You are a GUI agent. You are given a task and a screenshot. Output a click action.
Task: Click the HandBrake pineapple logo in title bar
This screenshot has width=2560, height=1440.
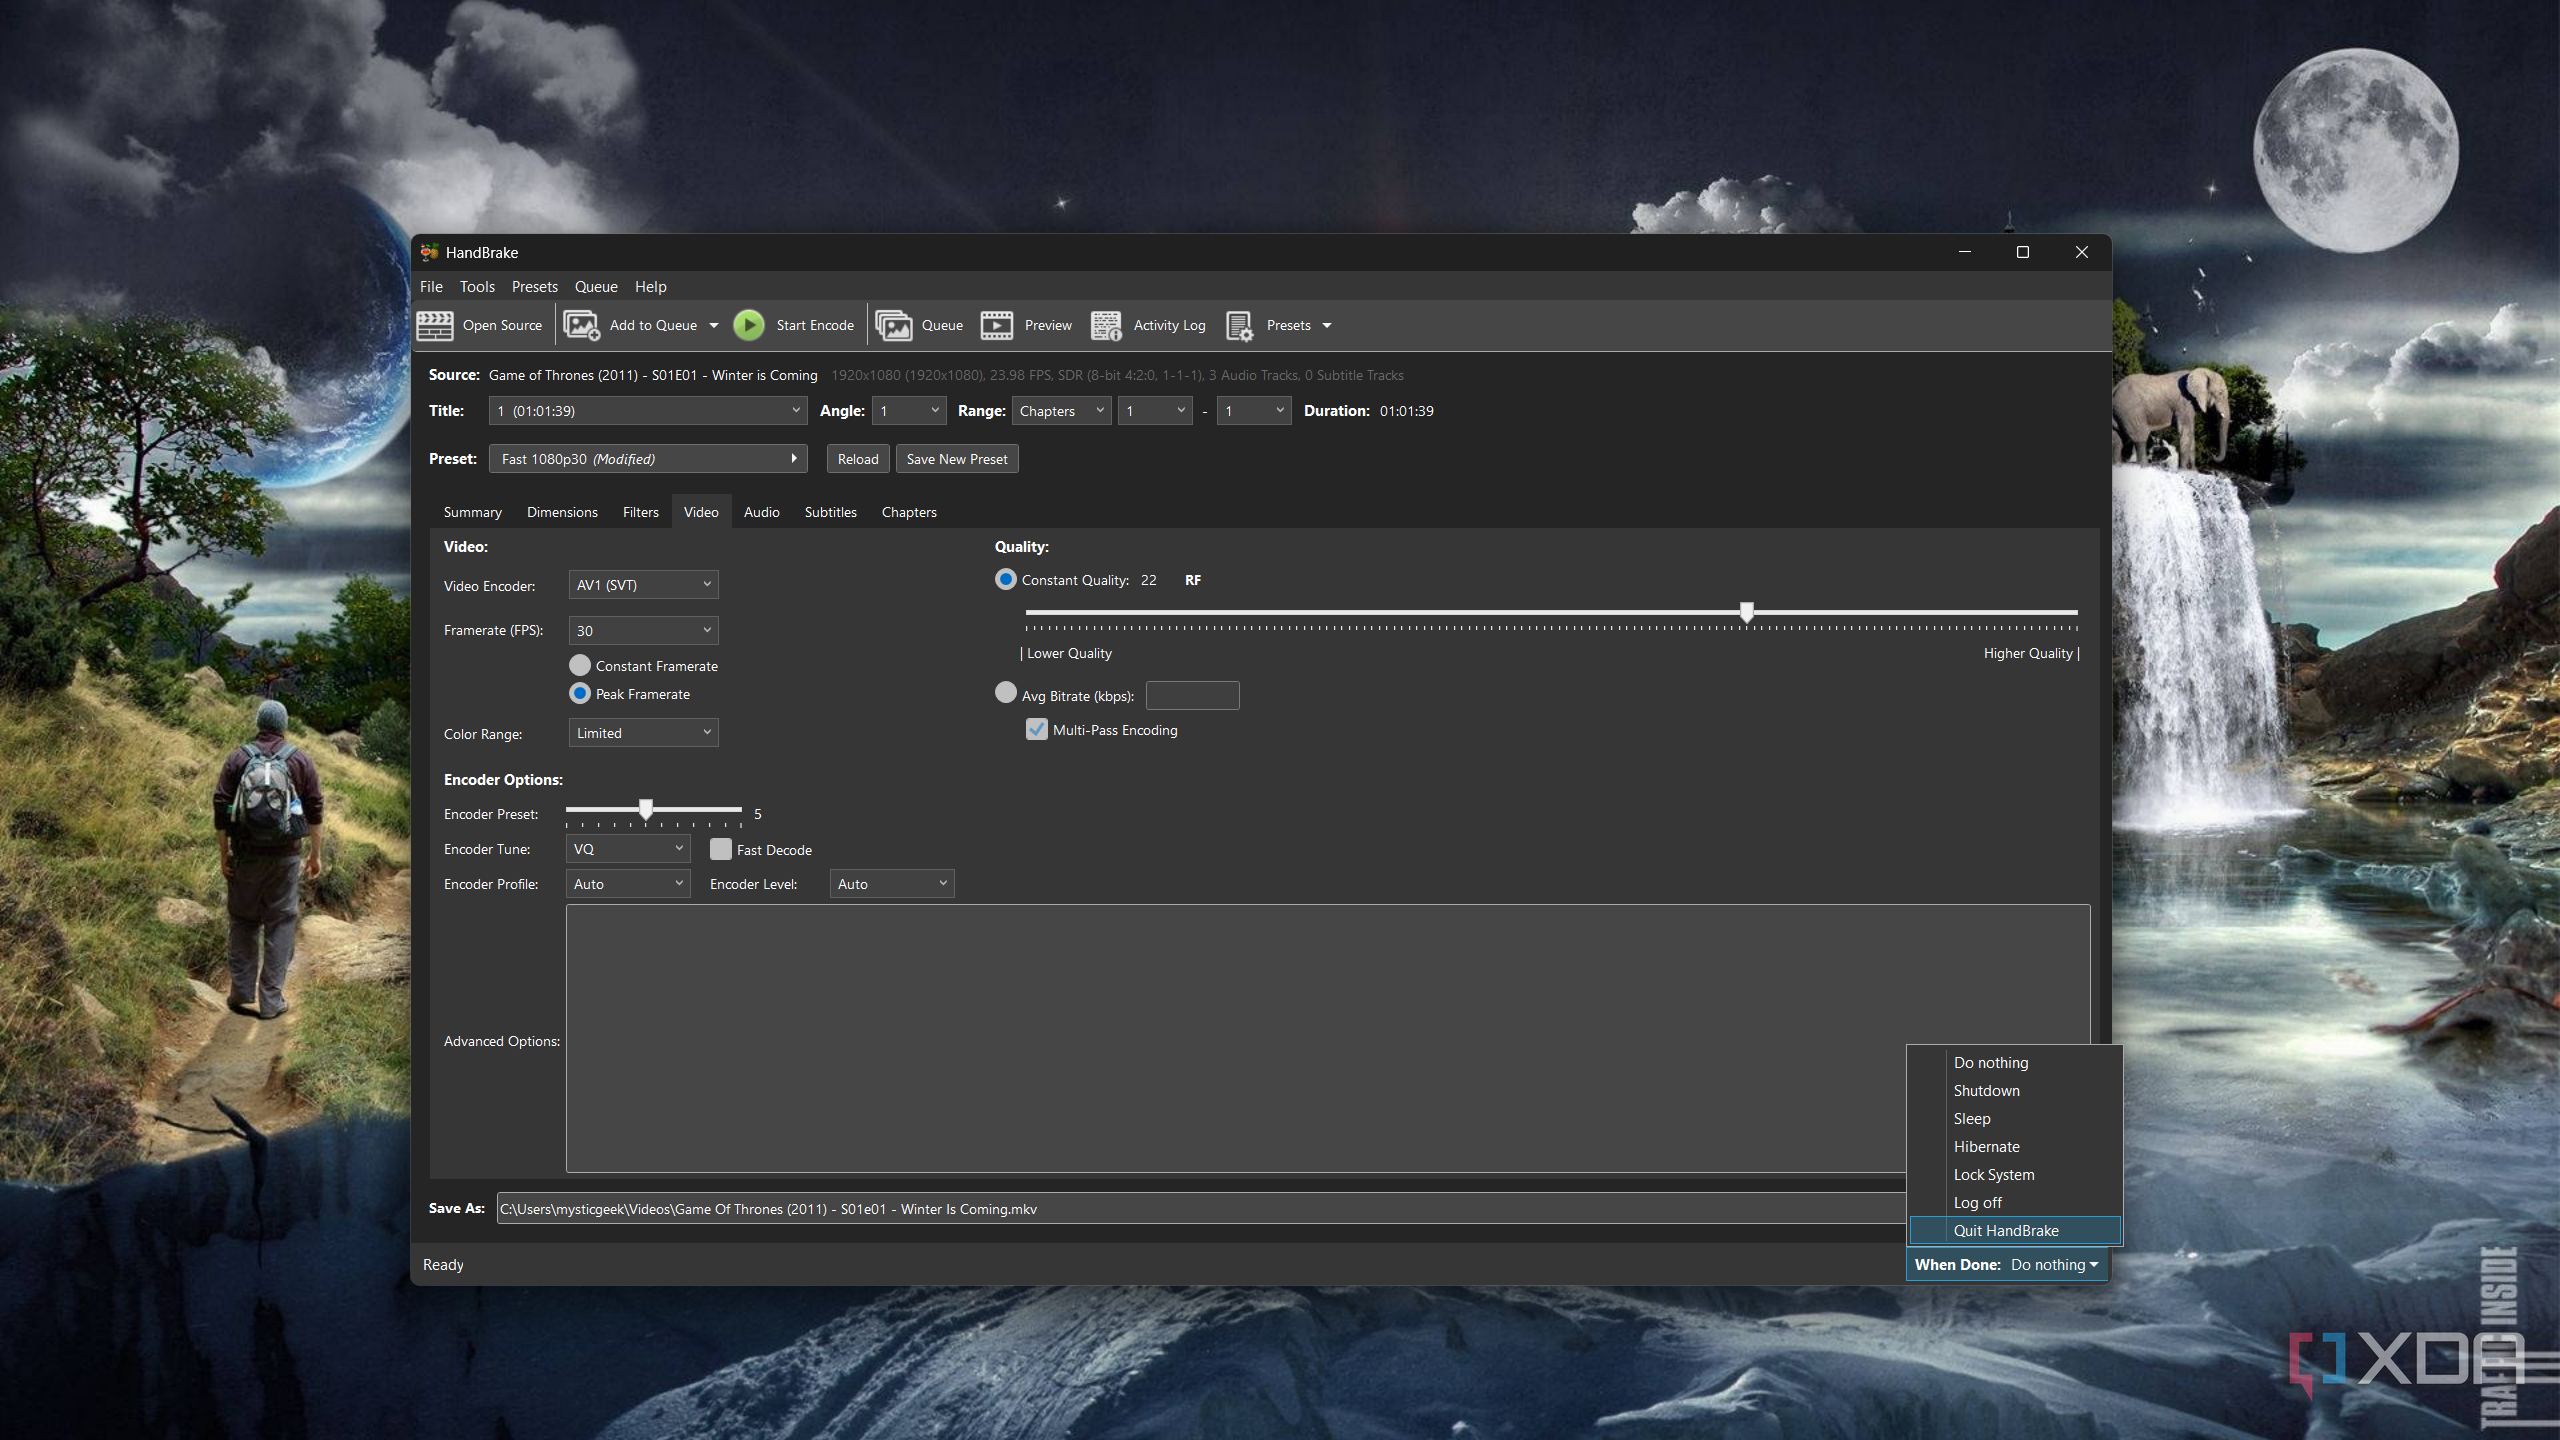(x=430, y=252)
